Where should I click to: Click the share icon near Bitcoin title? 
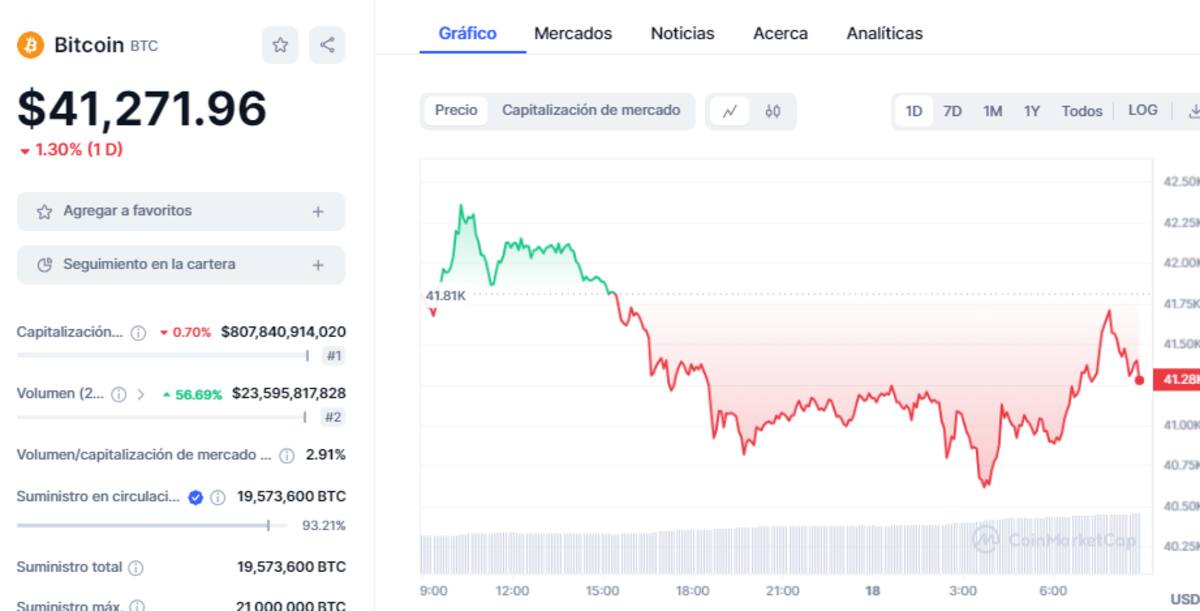click(x=327, y=45)
